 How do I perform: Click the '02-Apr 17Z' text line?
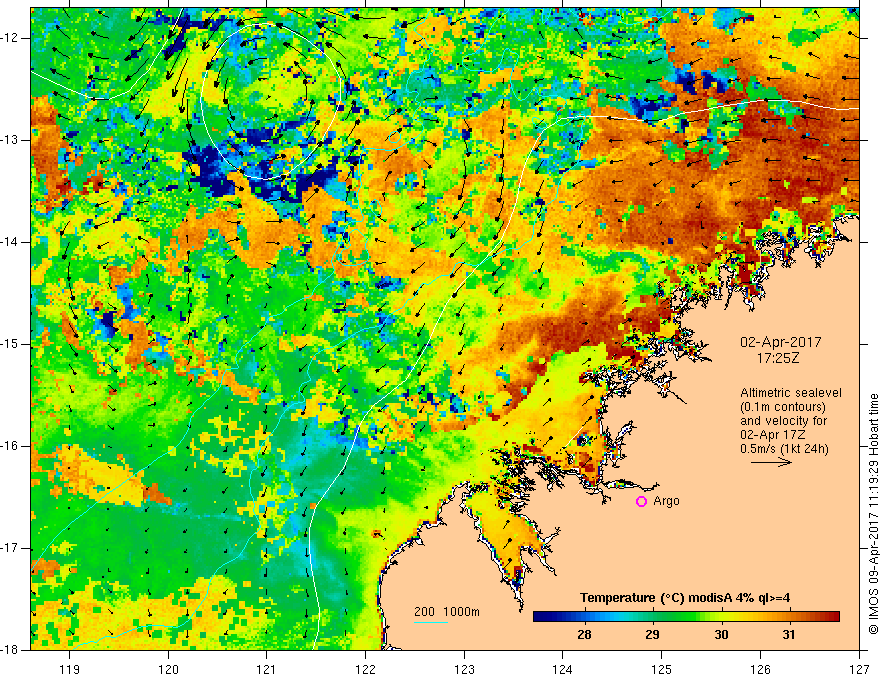point(772,435)
